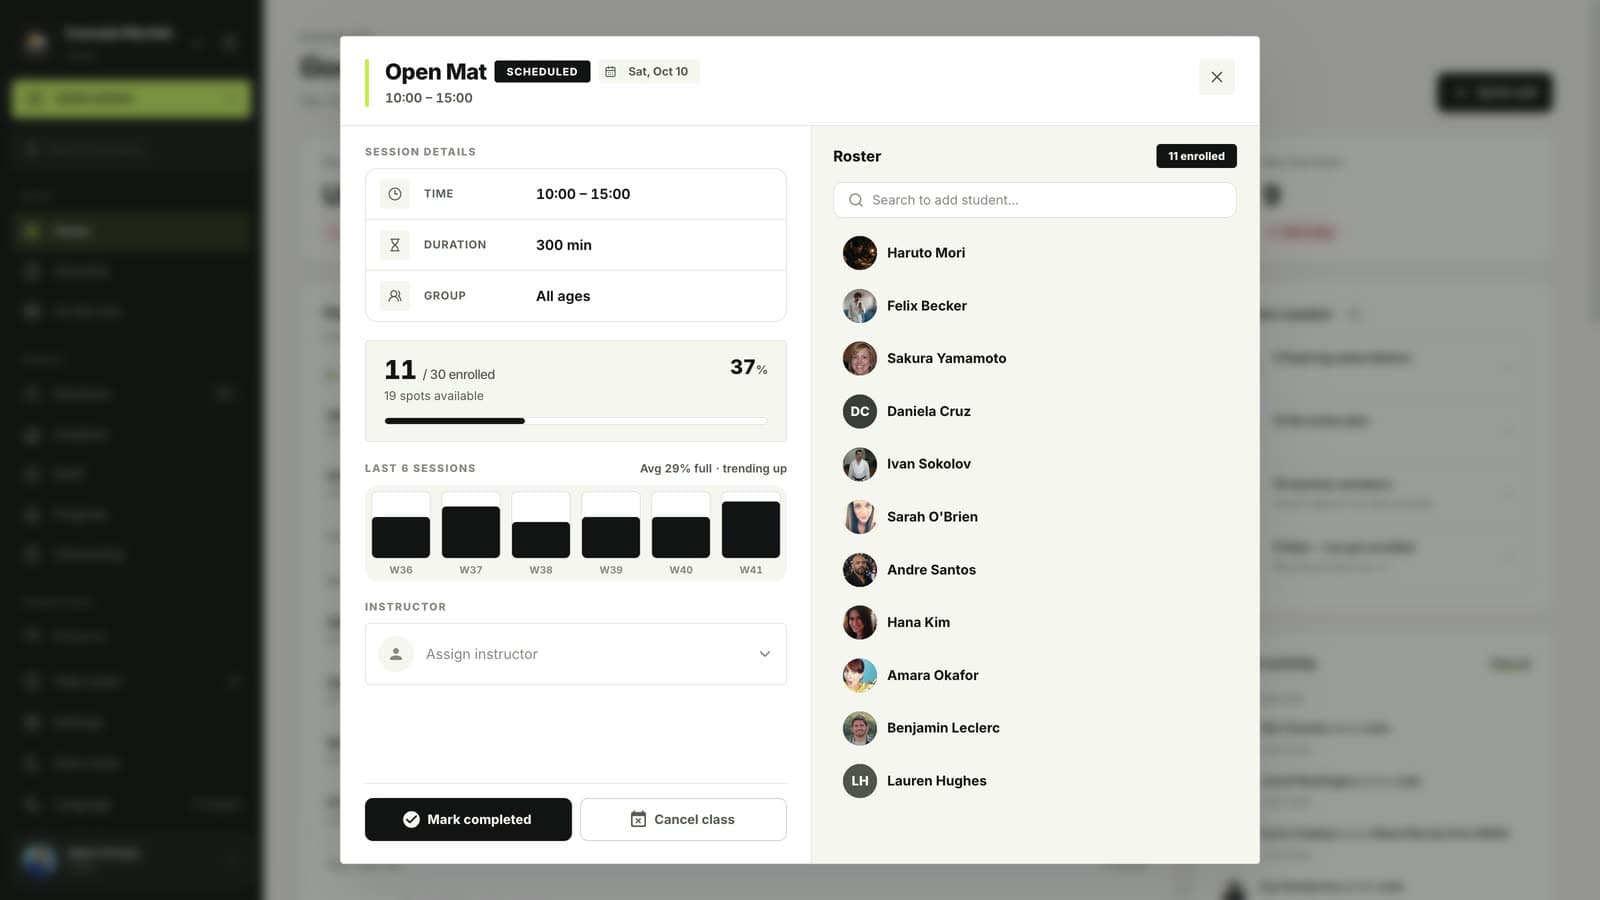The width and height of the screenshot is (1600, 900).
Task: Mark the class as completed
Action: [x=468, y=819]
